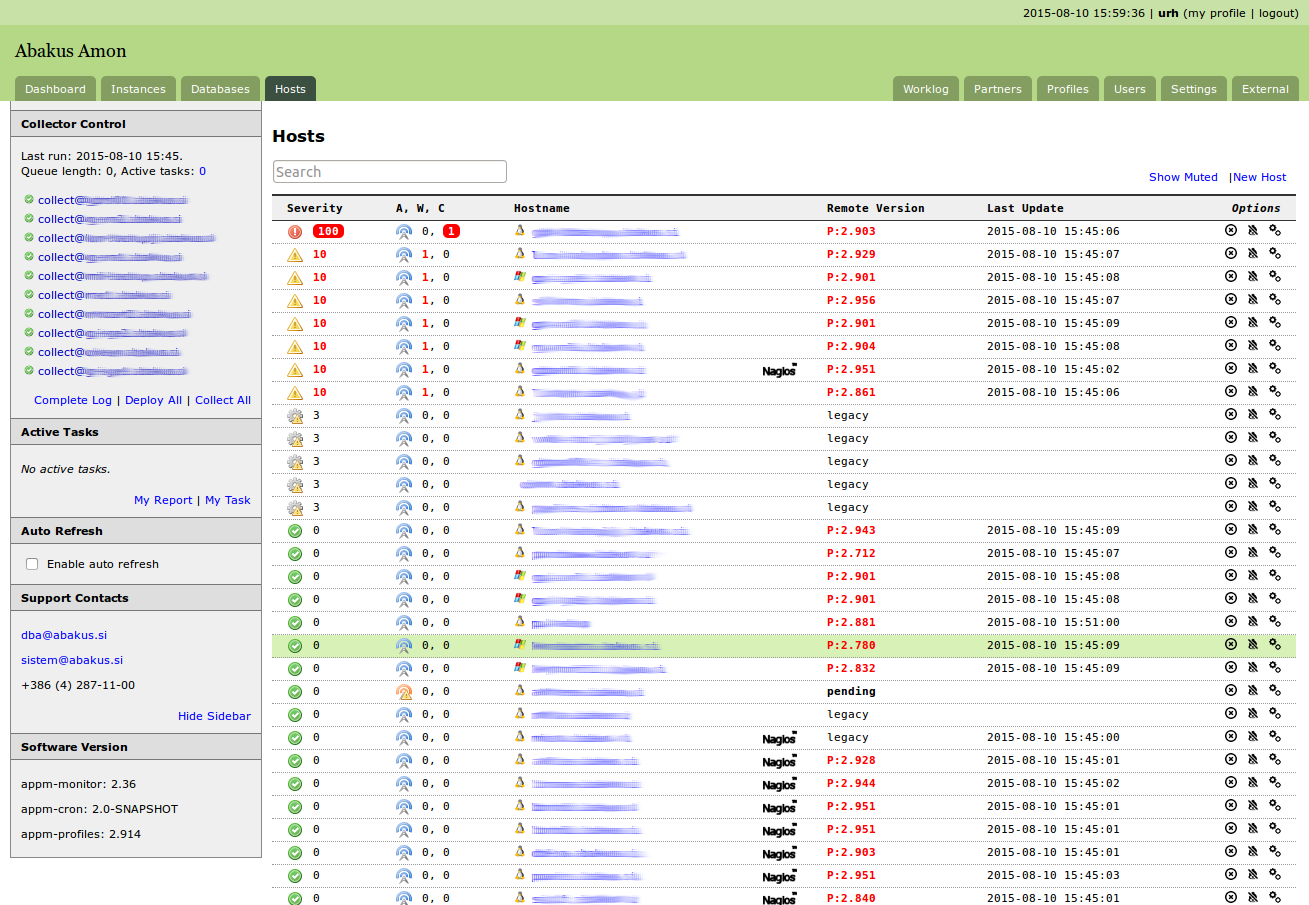The image size is (1309, 905).
Task: Open the Databases tab
Action: pyautogui.click(x=220, y=88)
